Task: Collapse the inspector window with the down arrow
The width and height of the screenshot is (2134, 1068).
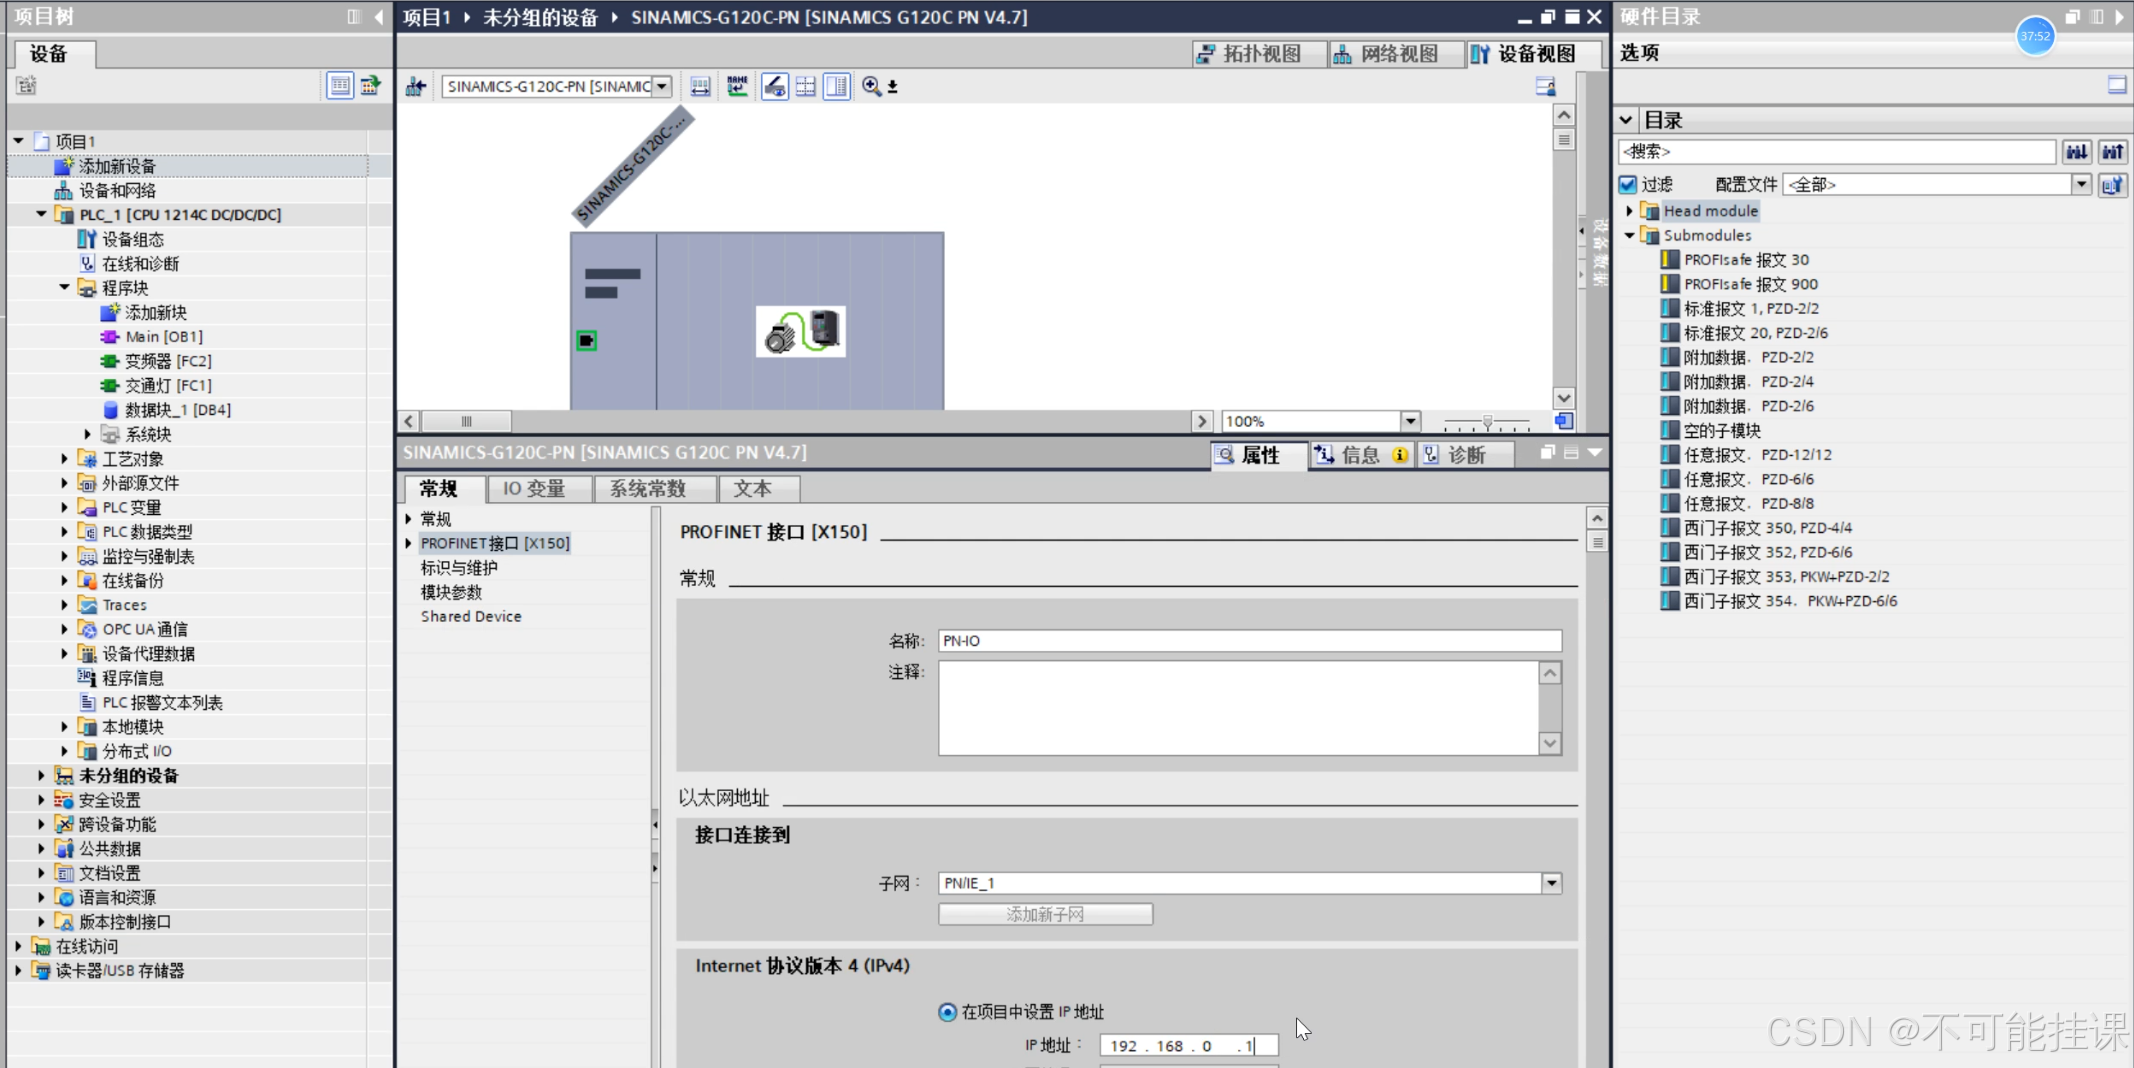Action: click(1595, 453)
